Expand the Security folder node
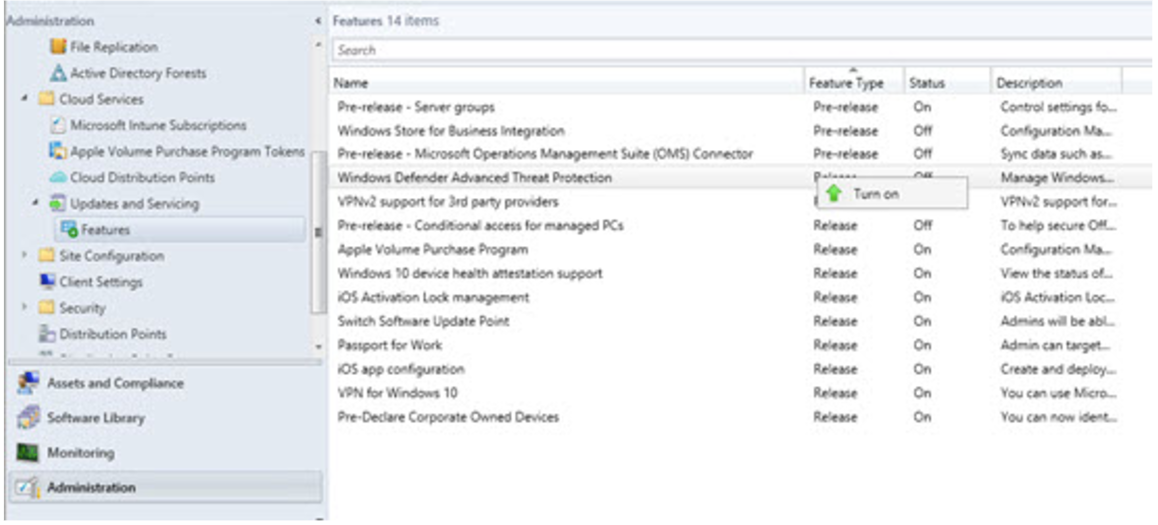Screen dimensions: 1158x525 (23, 308)
